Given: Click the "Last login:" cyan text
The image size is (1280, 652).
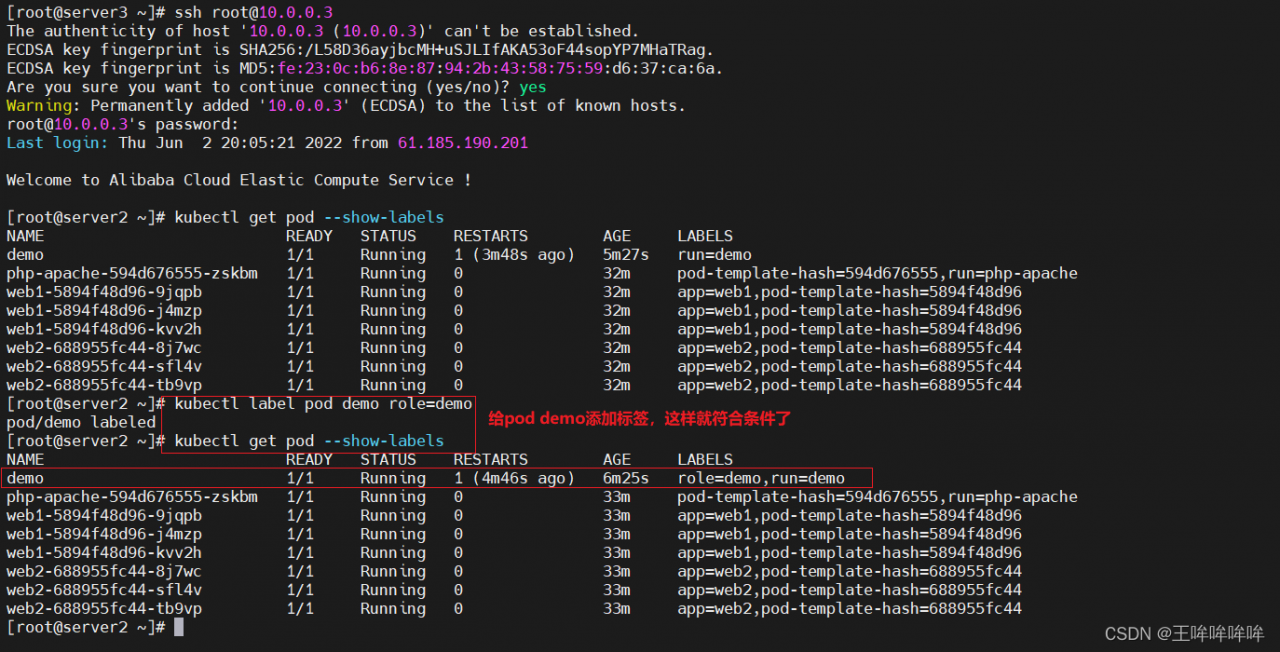Looking at the screenshot, I should click(58, 143).
